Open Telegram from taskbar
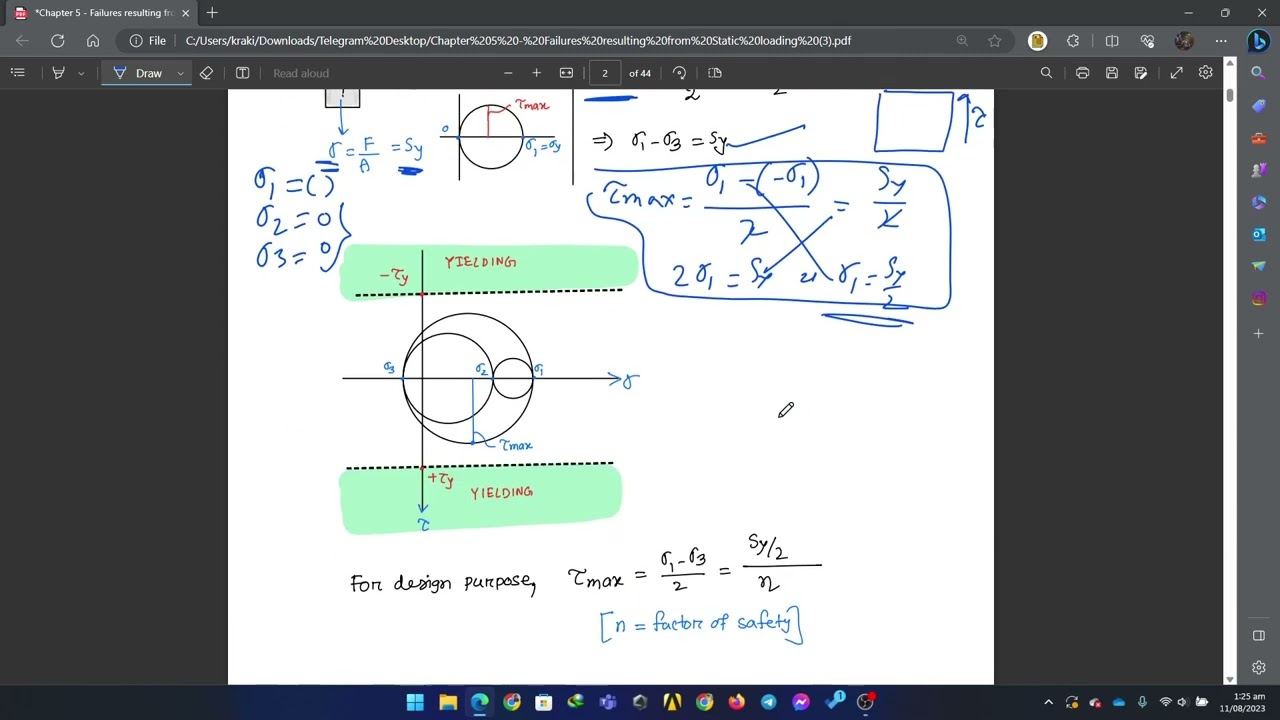 pos(768,702)
